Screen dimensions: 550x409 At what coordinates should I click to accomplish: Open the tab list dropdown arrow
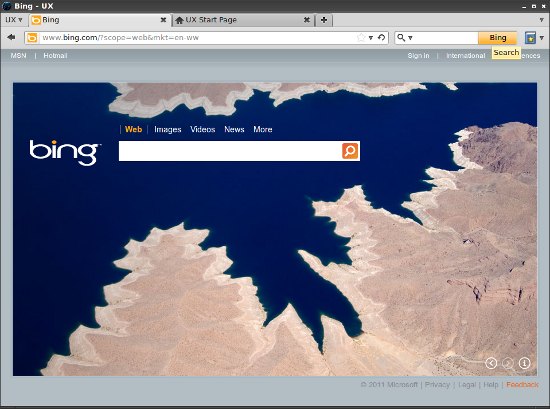pos(542,20)
